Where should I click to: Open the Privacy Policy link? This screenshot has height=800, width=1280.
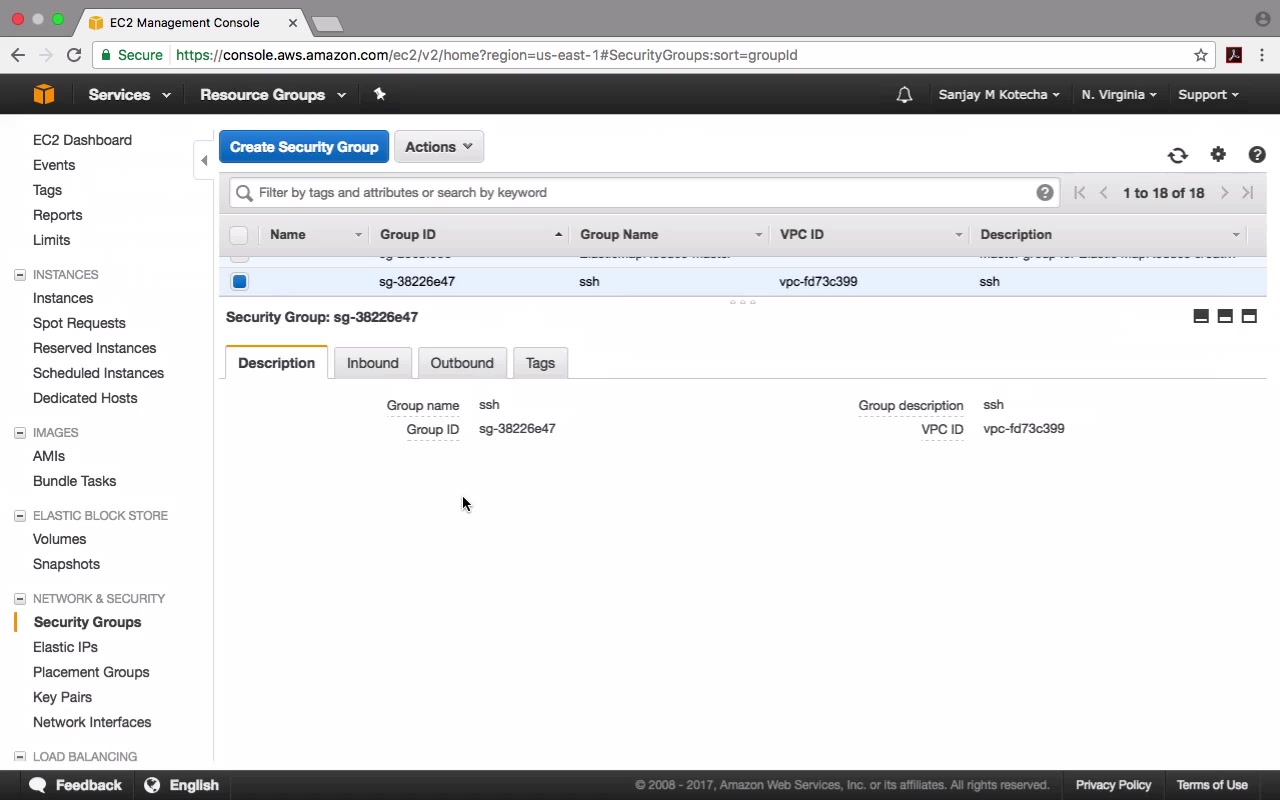coord(1113,785)
